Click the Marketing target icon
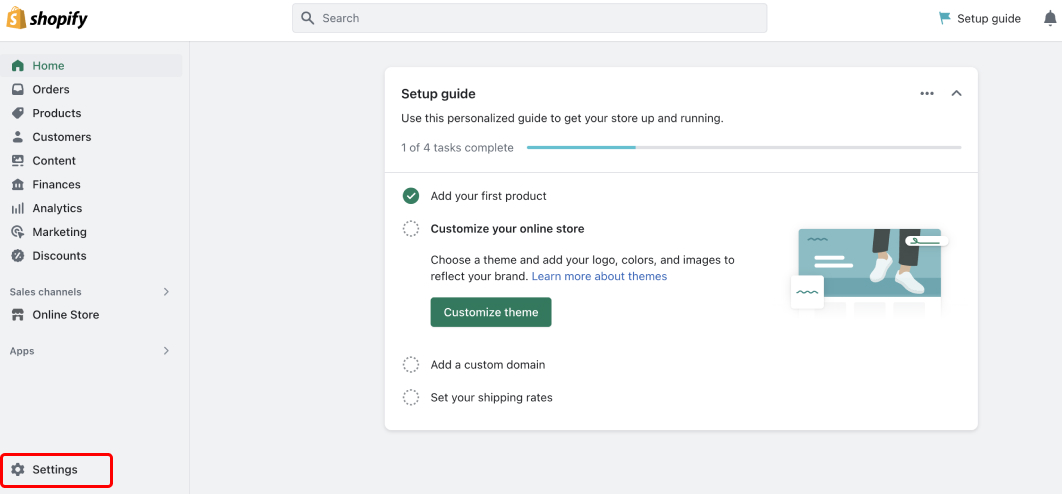This screenshot has height=494, width=1062. pyautogui.click(x=18, y=232)
